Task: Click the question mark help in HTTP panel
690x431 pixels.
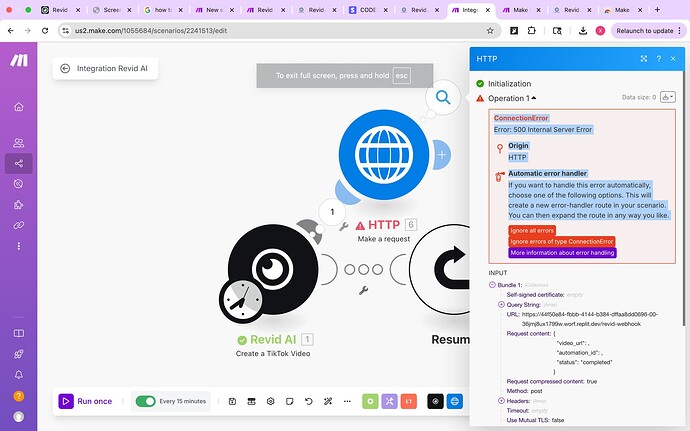Action: [x=659, y=59]
